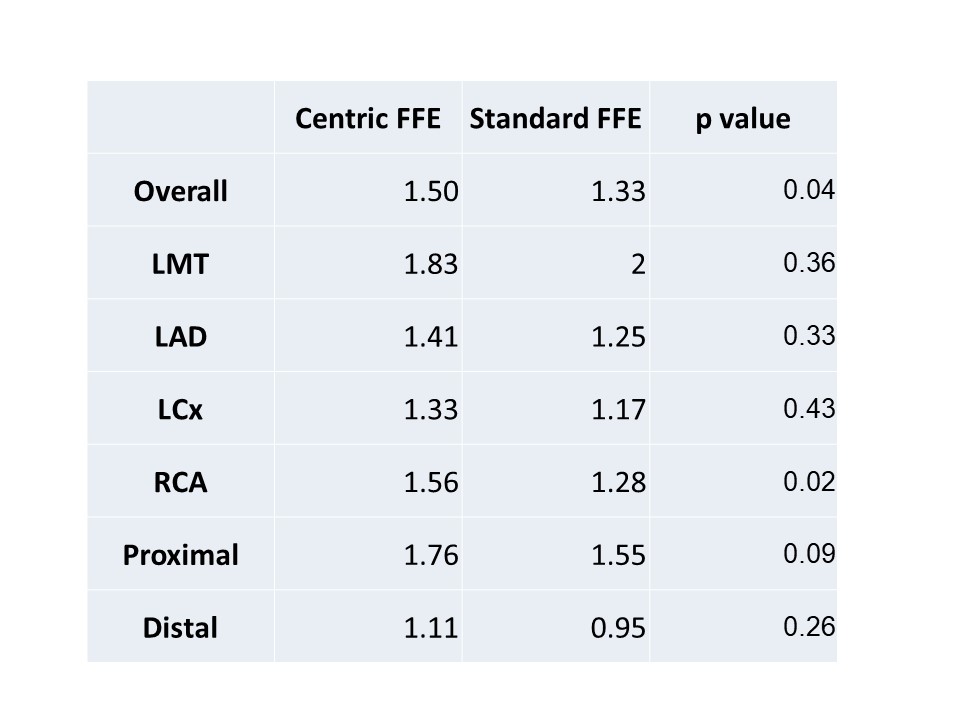Click the Proximal row label
960x720 pixels.
coord(181,554)
